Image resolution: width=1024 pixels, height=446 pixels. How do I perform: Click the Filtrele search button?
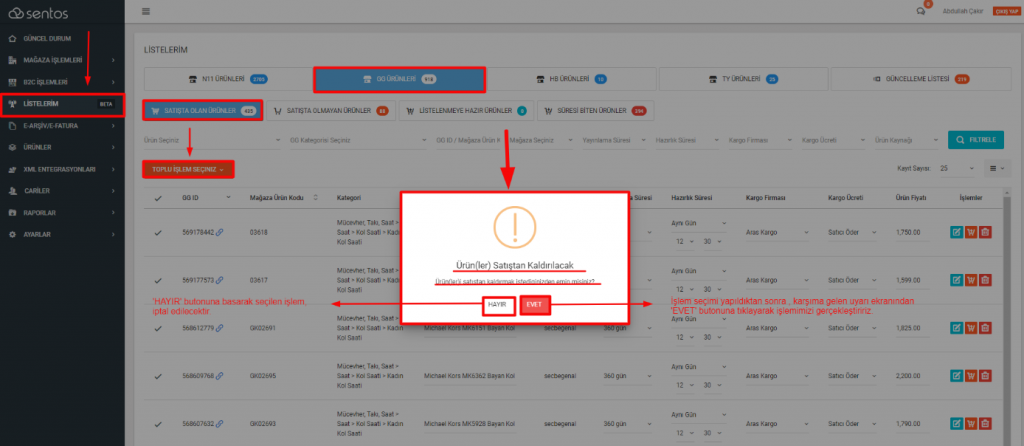[976, 140]
